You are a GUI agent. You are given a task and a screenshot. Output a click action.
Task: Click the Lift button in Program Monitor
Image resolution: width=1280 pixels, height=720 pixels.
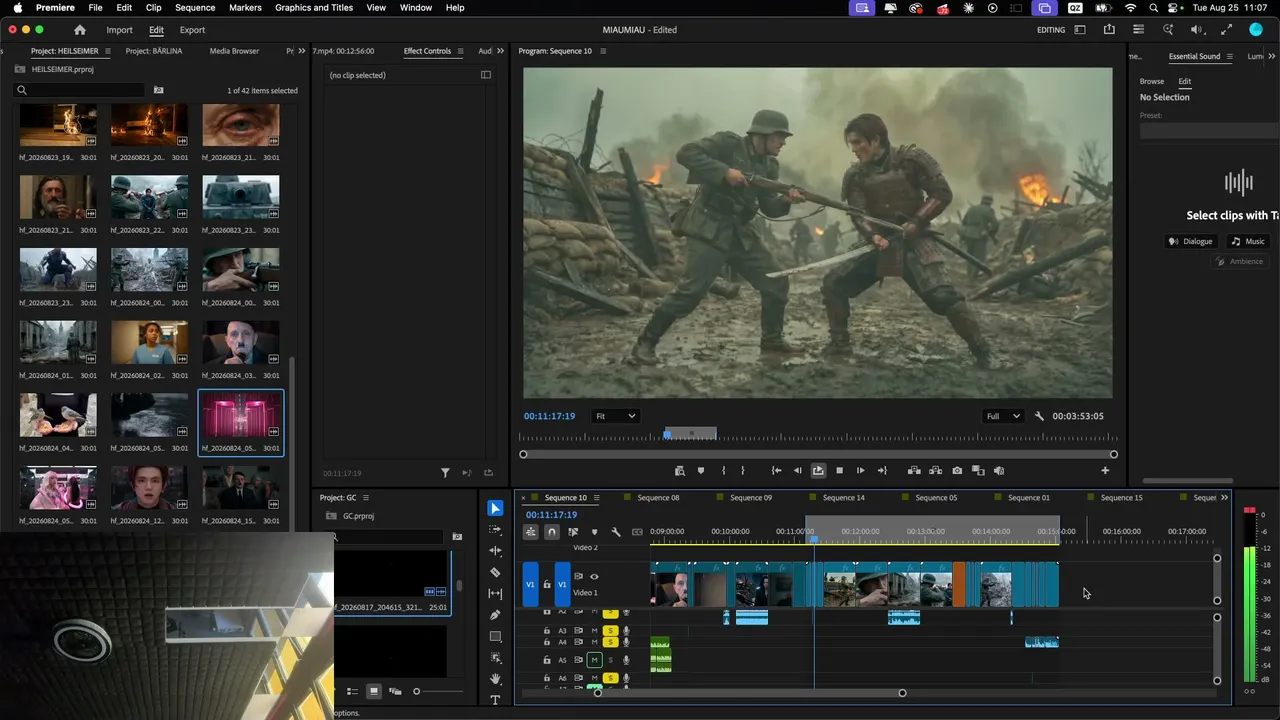click(x=914, y=471)
